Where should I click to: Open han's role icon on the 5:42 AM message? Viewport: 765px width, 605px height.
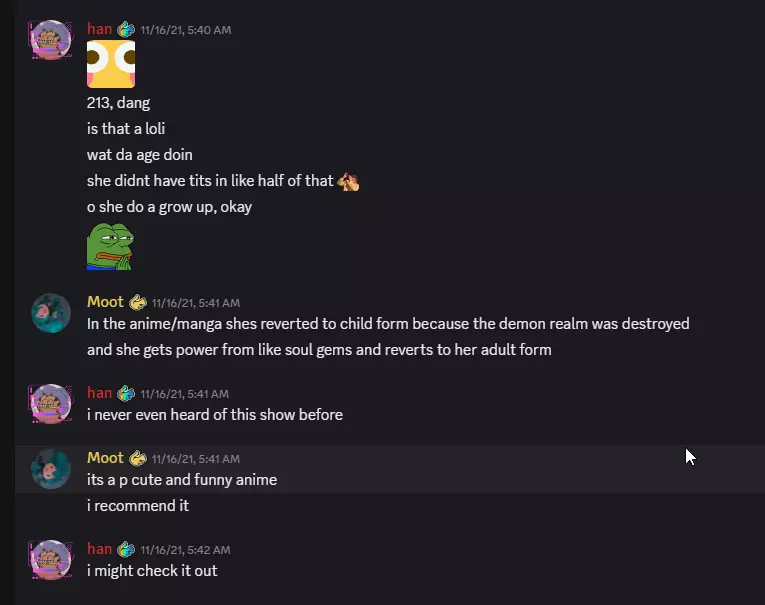click(126, 549)
